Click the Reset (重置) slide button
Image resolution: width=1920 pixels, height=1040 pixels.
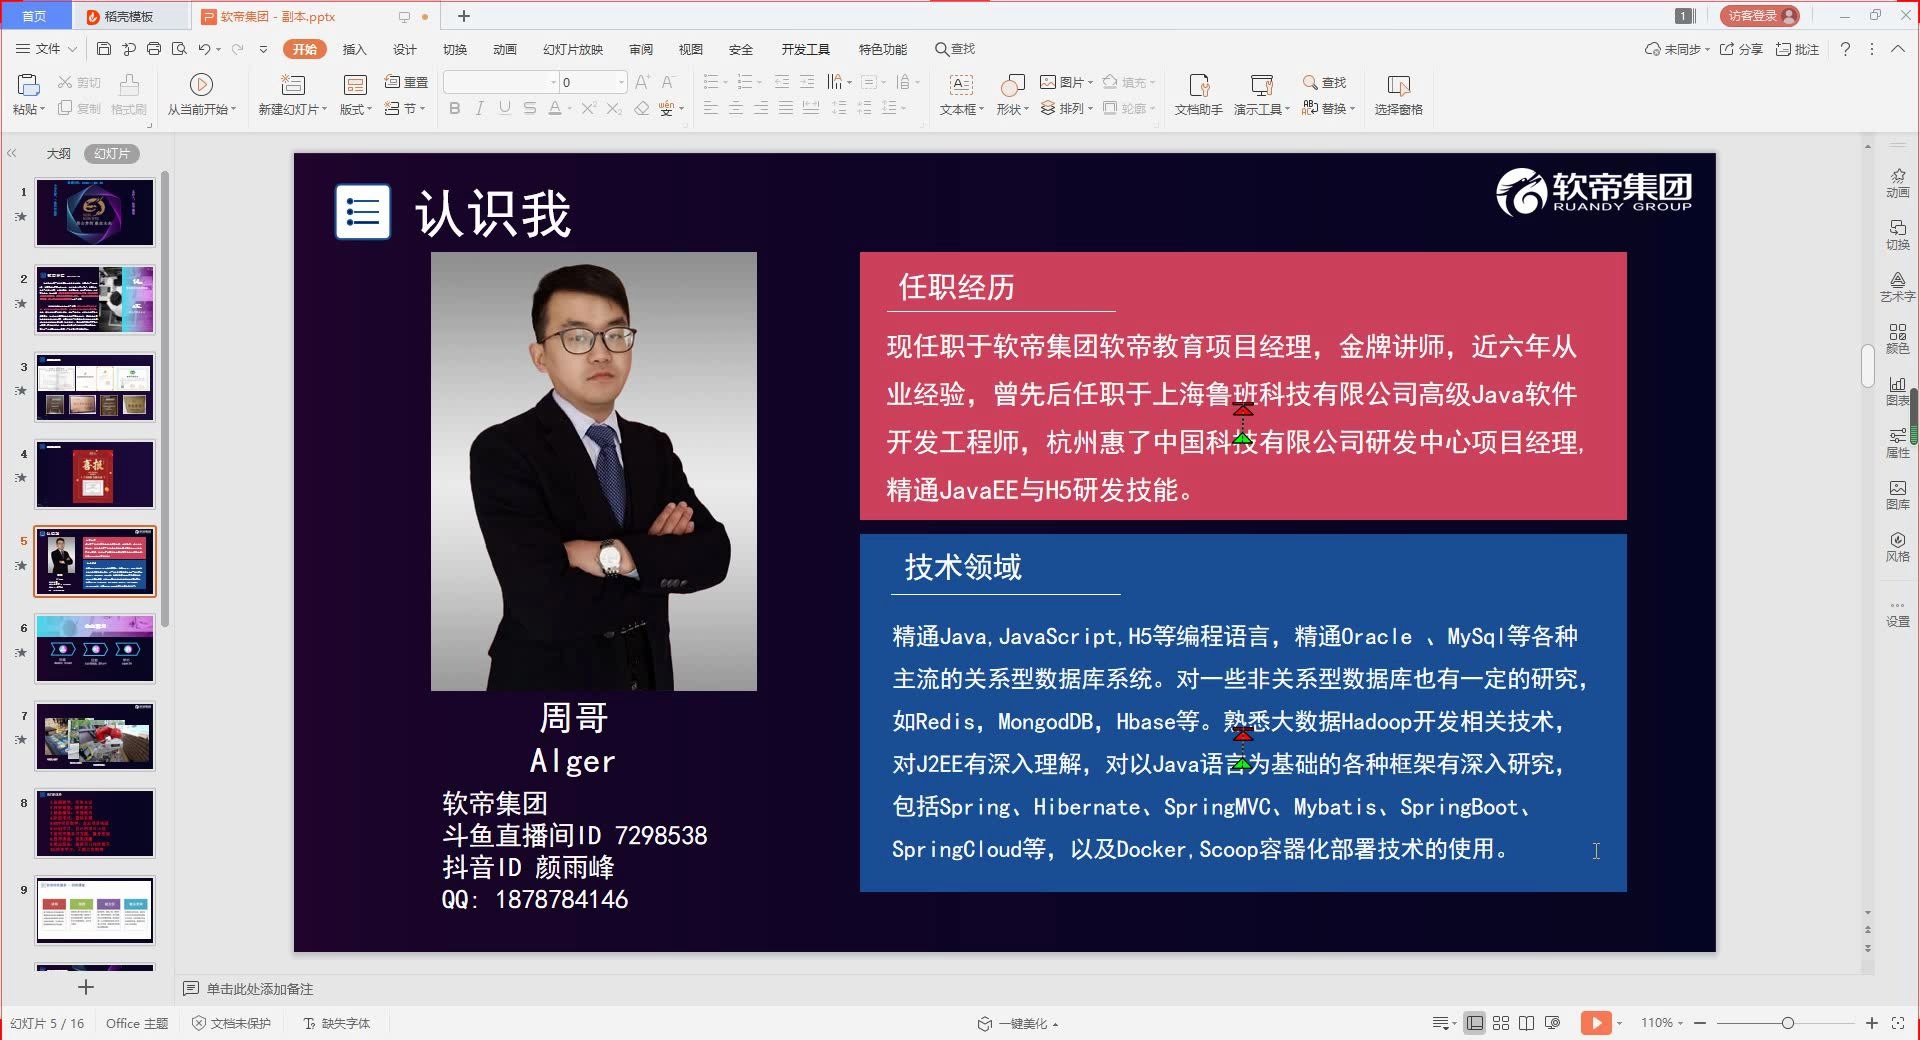(x=406, y=82)
